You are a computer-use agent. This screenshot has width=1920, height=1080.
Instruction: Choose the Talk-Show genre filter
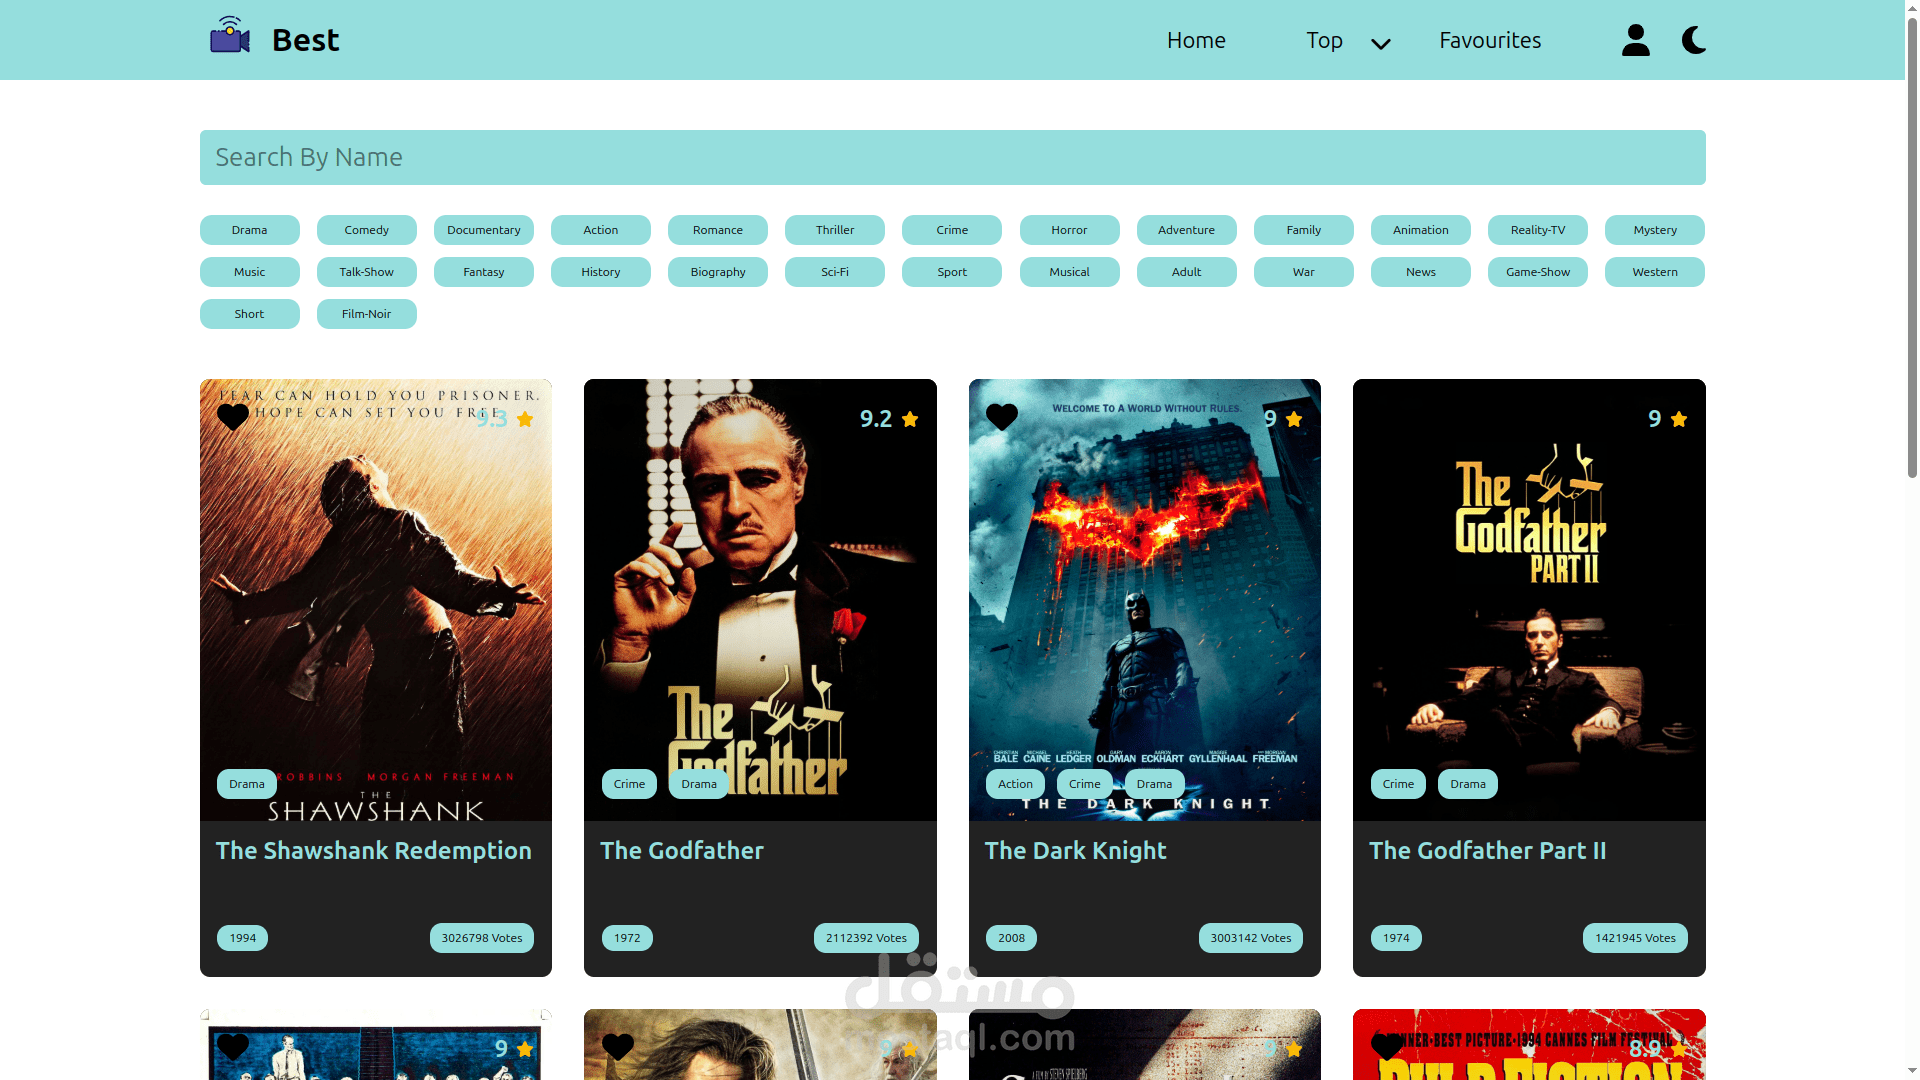(367, 272)
